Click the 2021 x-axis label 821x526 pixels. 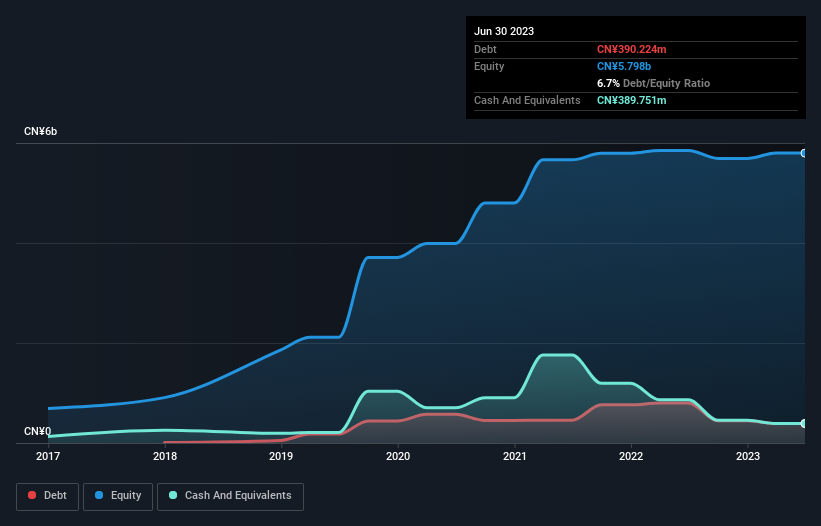[x=515, y=456]
